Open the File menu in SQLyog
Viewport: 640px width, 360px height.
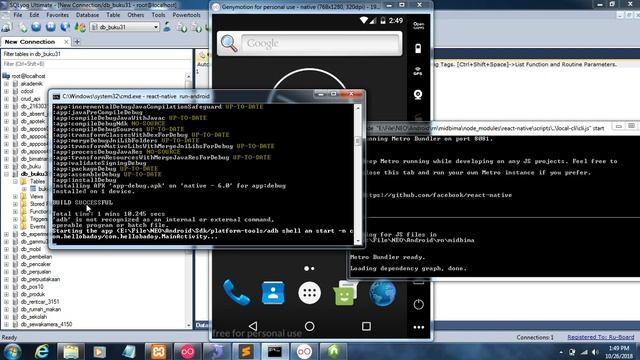point(18,15)
